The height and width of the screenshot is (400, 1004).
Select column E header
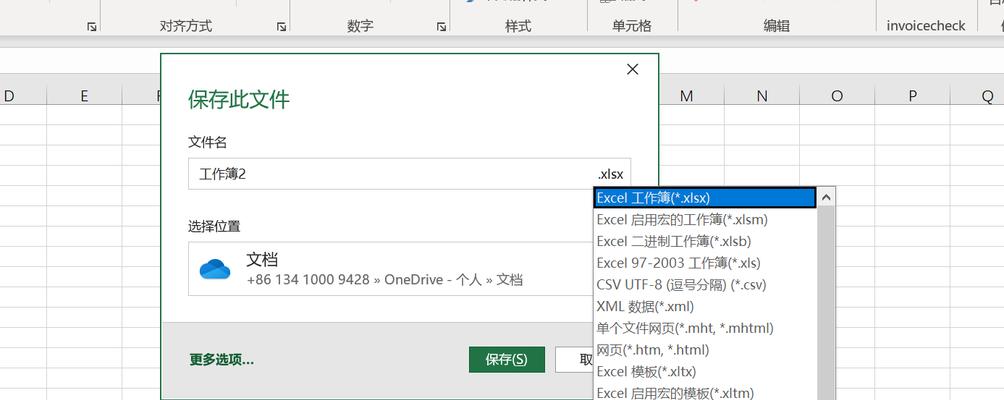84,96
